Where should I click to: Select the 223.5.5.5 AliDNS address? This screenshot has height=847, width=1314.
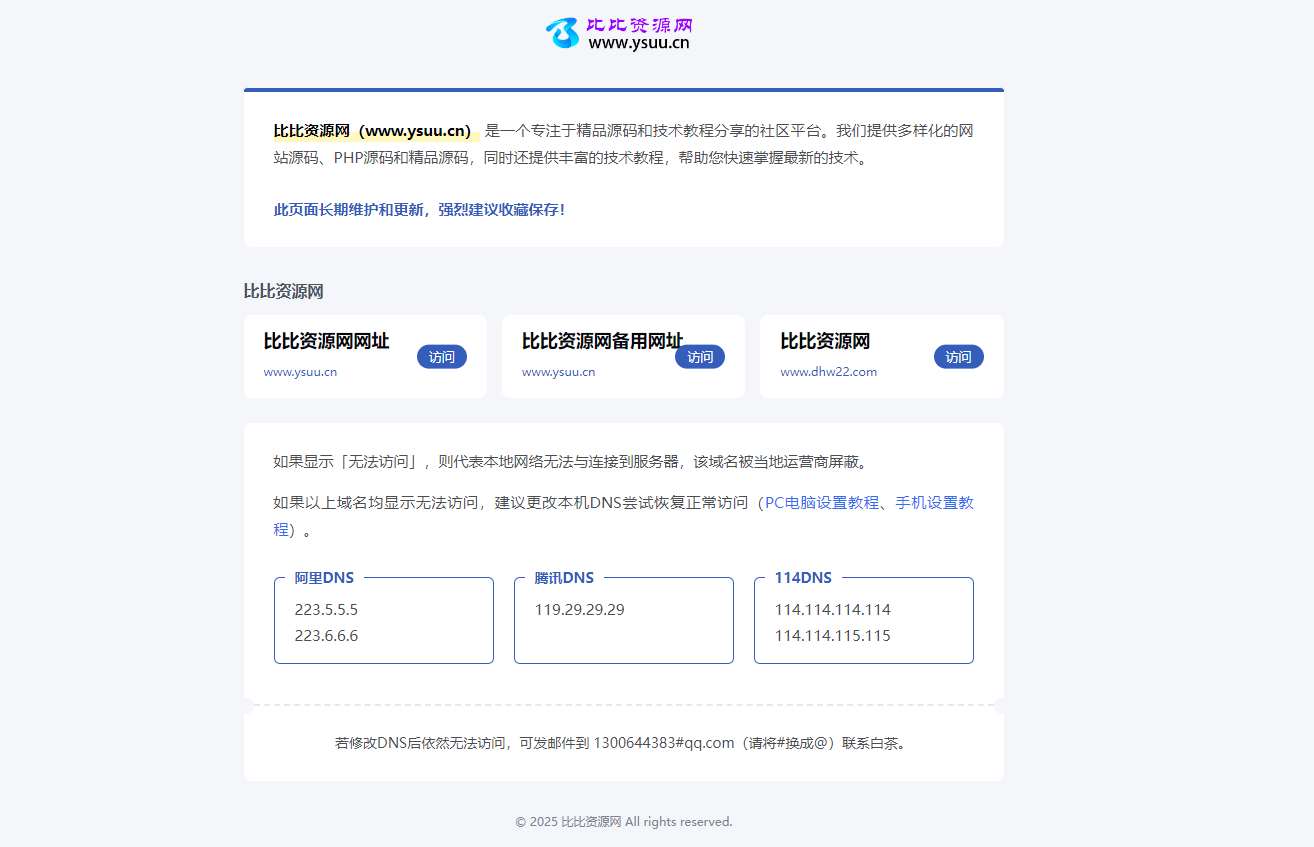click(x=326, y=610)
